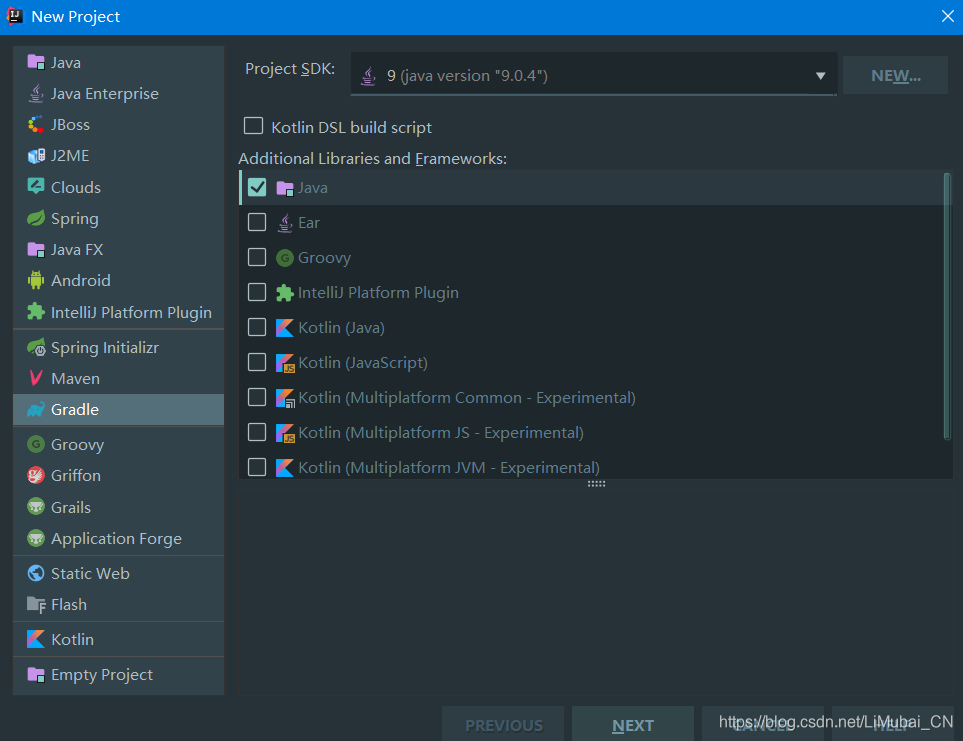Check the Kotlin (Java) checkbox

[257, 327]
